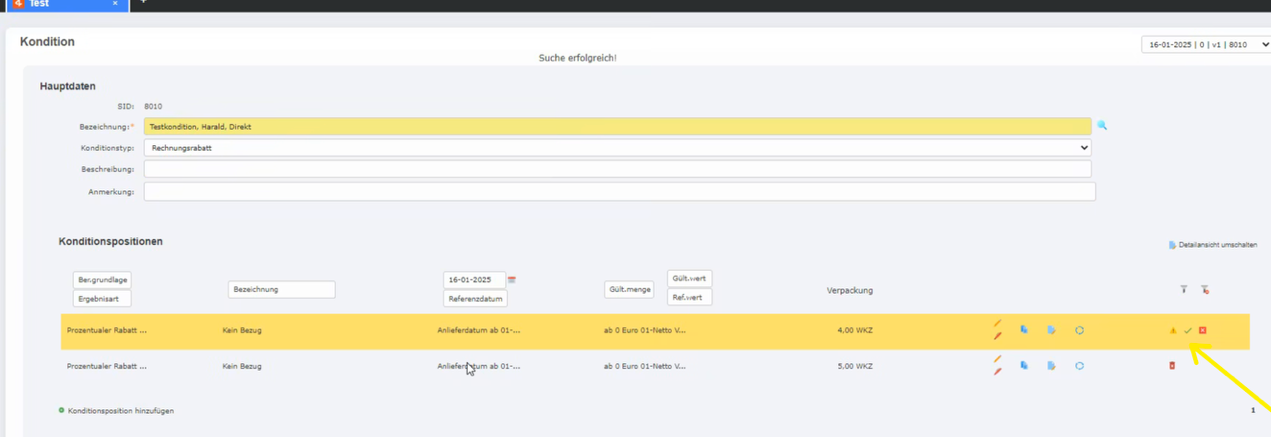1271x437 pixels.
Task: Clear filters with the funnel-remove icon
Action: tap(1205, 290)
